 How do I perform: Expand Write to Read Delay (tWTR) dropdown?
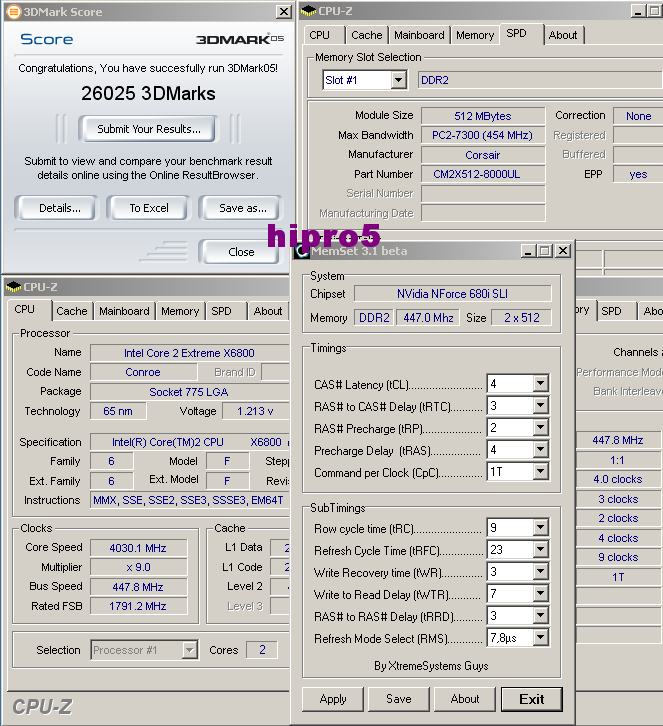tap(540, 594)
